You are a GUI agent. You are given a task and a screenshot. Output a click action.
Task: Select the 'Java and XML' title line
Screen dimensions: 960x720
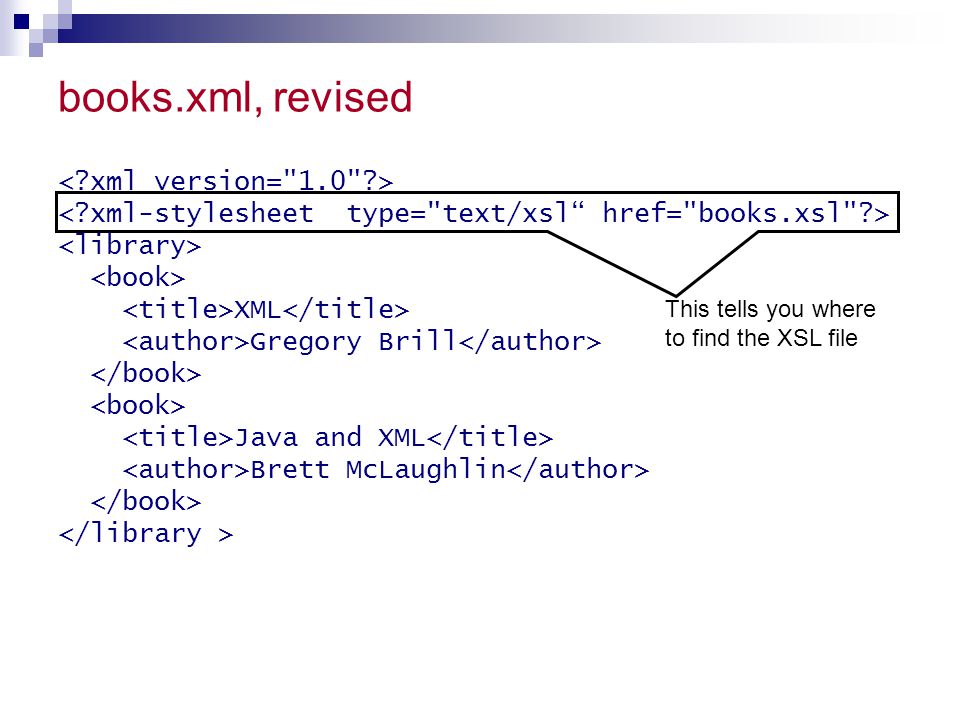click(337, 437)
